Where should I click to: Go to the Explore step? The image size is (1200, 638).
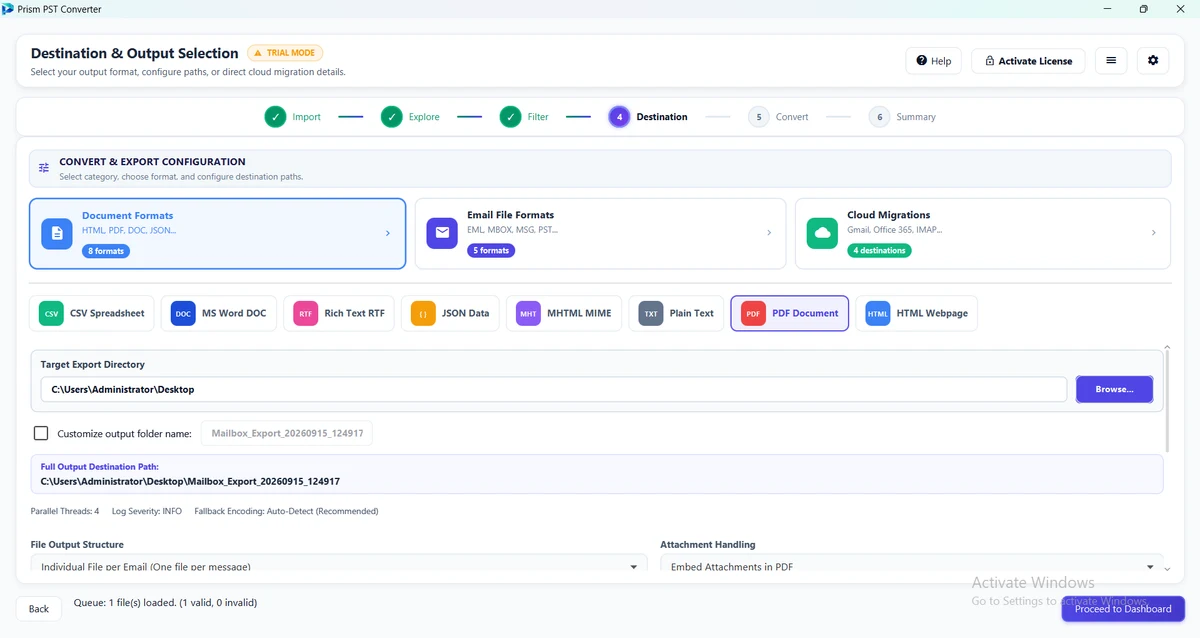(410, 117)
